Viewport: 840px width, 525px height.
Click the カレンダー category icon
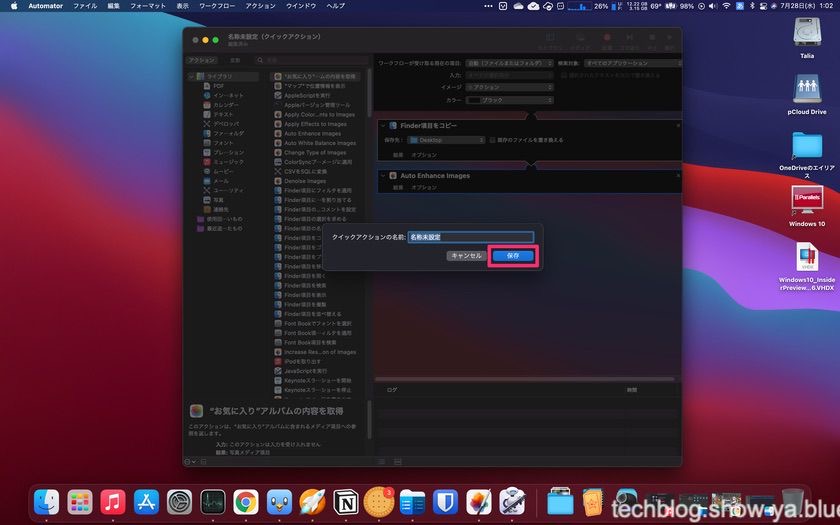[207, 105]
